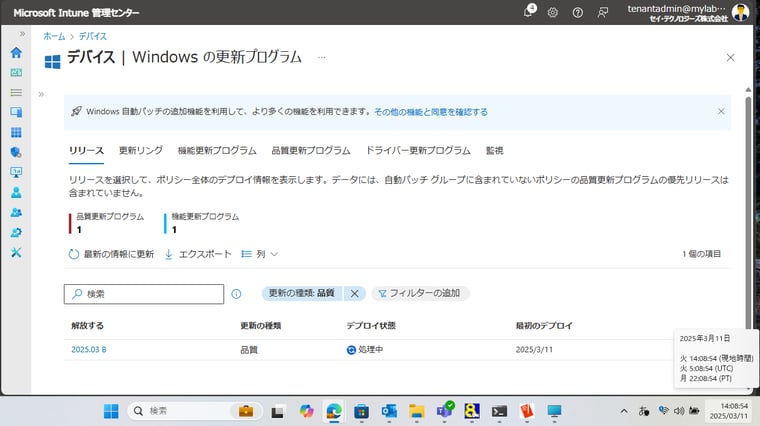Open All services list icon in sidebar

coord(16,93)
